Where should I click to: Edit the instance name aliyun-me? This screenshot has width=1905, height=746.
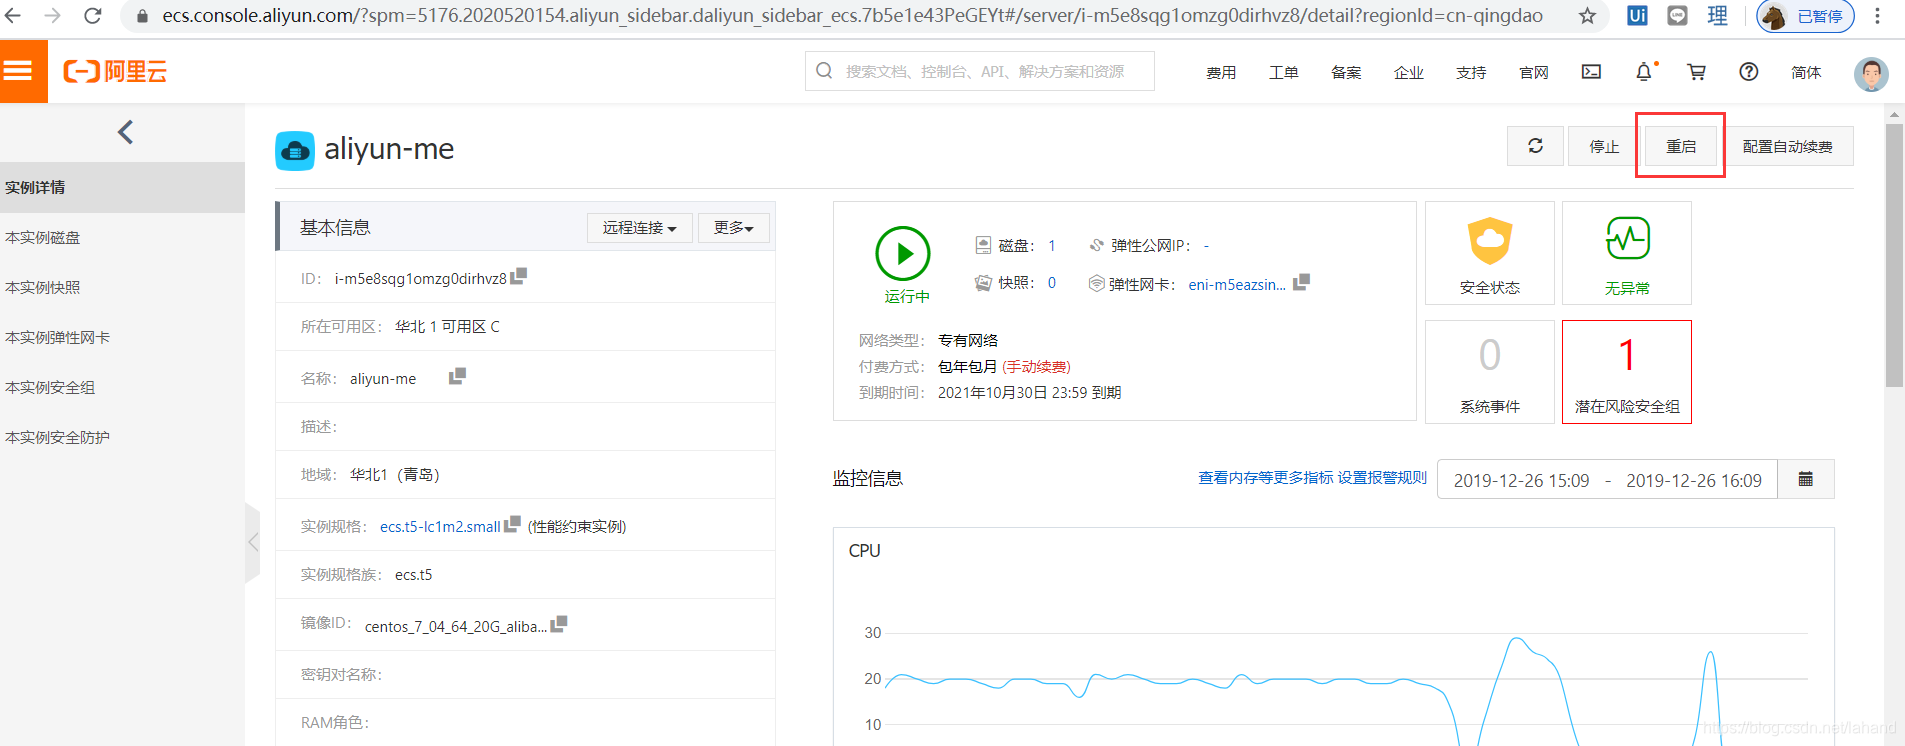pyautogui.click(x=457, y=376)
